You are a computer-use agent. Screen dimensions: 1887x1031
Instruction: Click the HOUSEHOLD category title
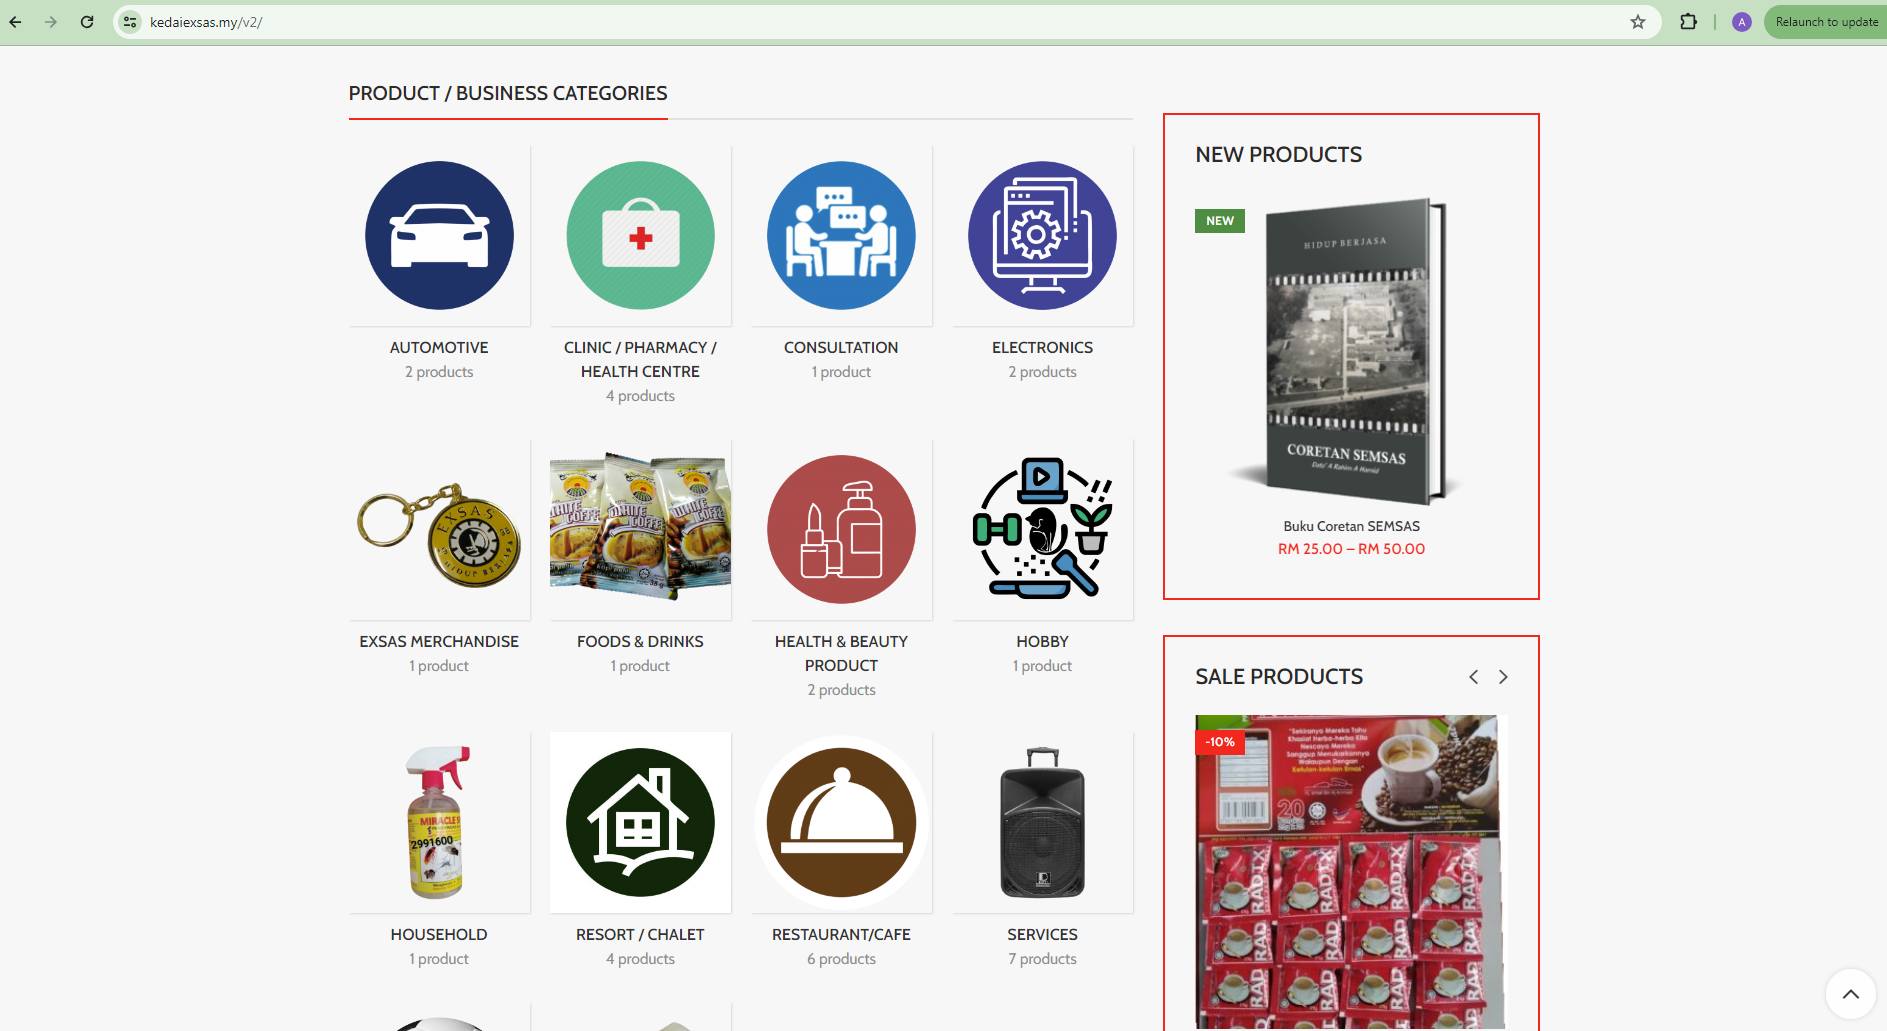click(x=439, y=934)
